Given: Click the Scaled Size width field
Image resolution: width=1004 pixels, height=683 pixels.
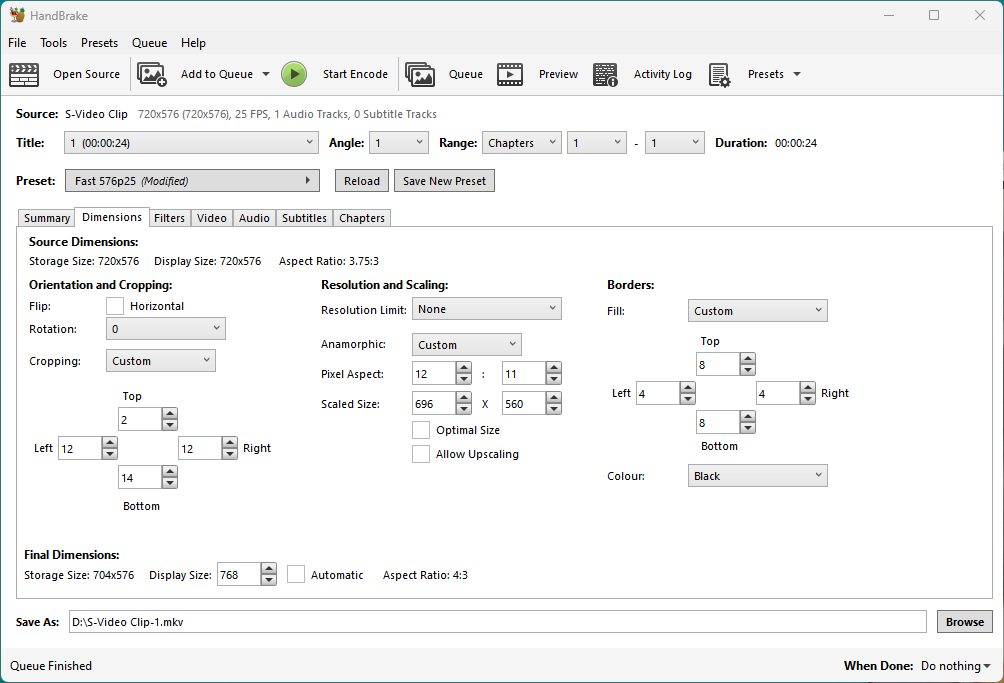Looking at the screenshot, I should tap(434, 403).
